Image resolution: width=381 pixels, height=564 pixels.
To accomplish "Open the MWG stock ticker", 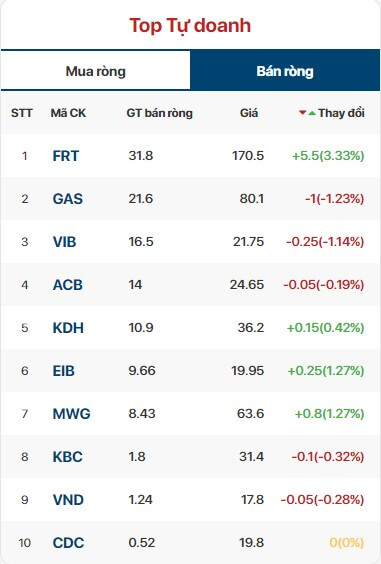I will point(72,414).
